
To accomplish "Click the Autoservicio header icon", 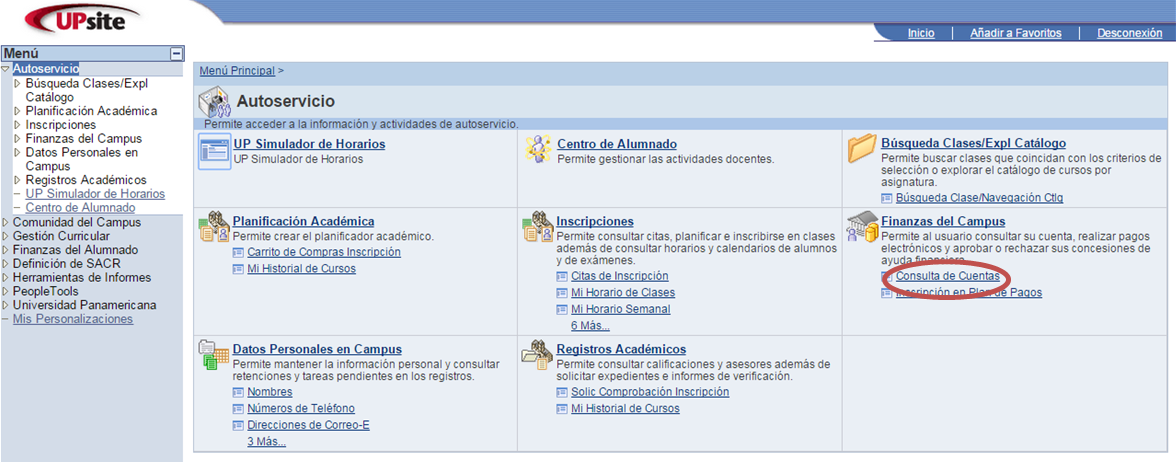I will [214, 101].
